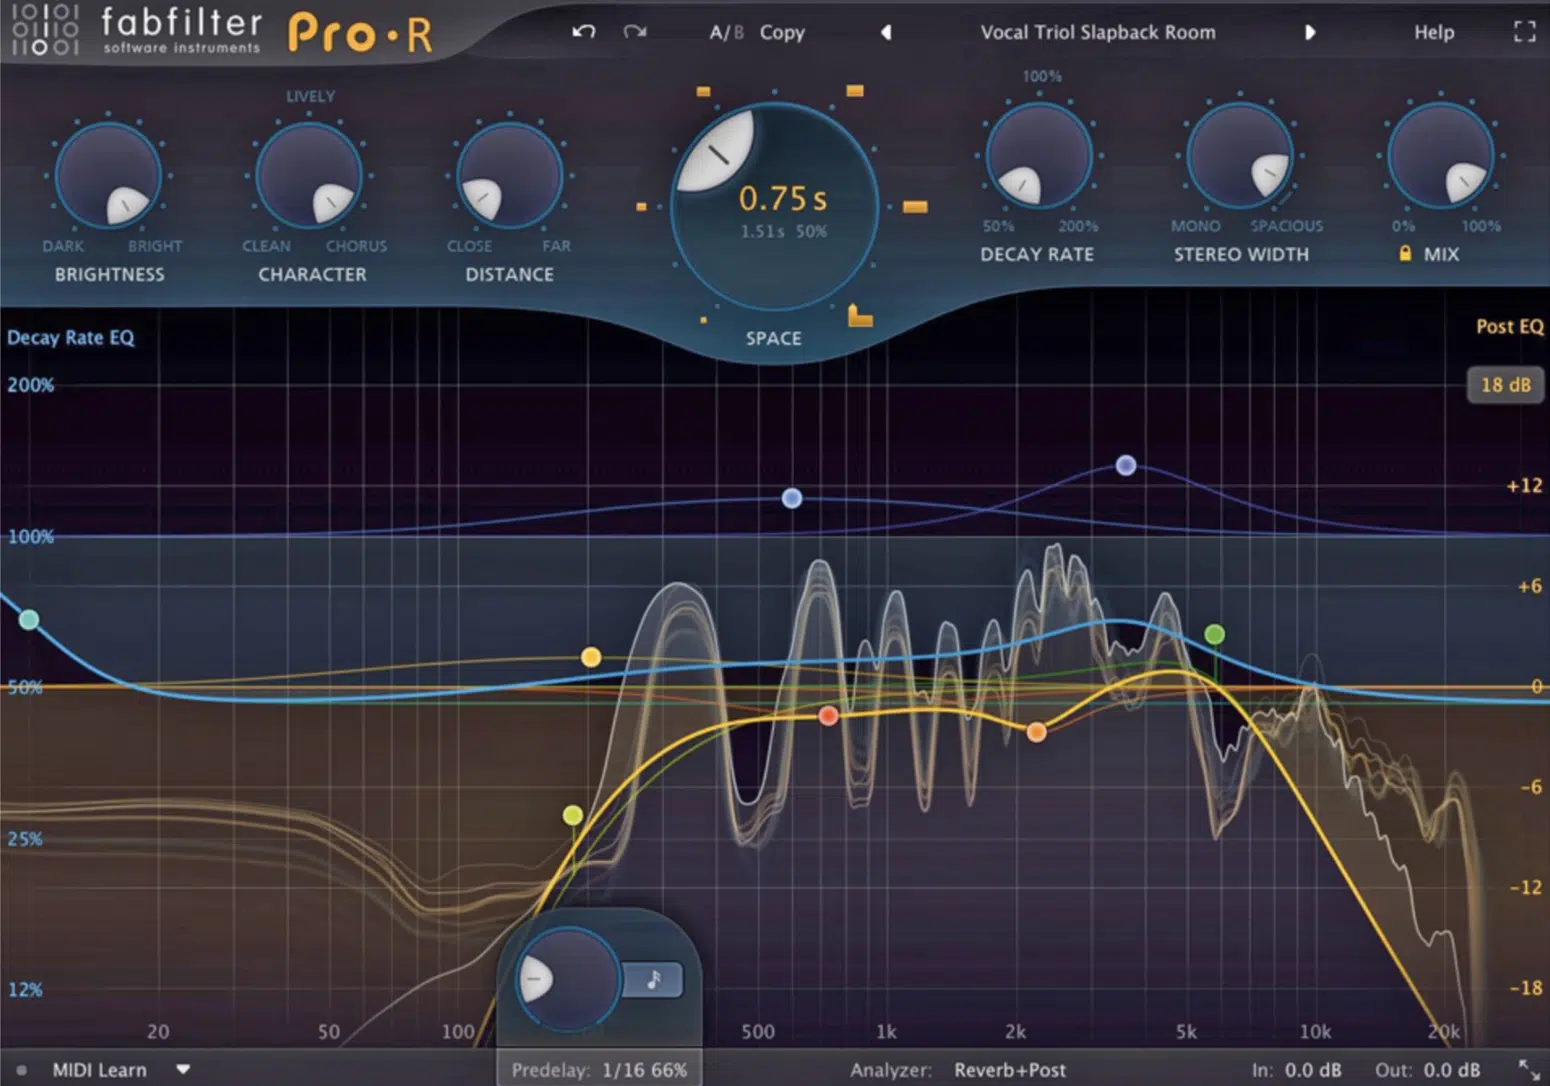Image resolution: width=1550 pixels, height=1086 pixels.
Task: Click the In: 0.0 dB input level
Action: click(x=1297, y=1070)
